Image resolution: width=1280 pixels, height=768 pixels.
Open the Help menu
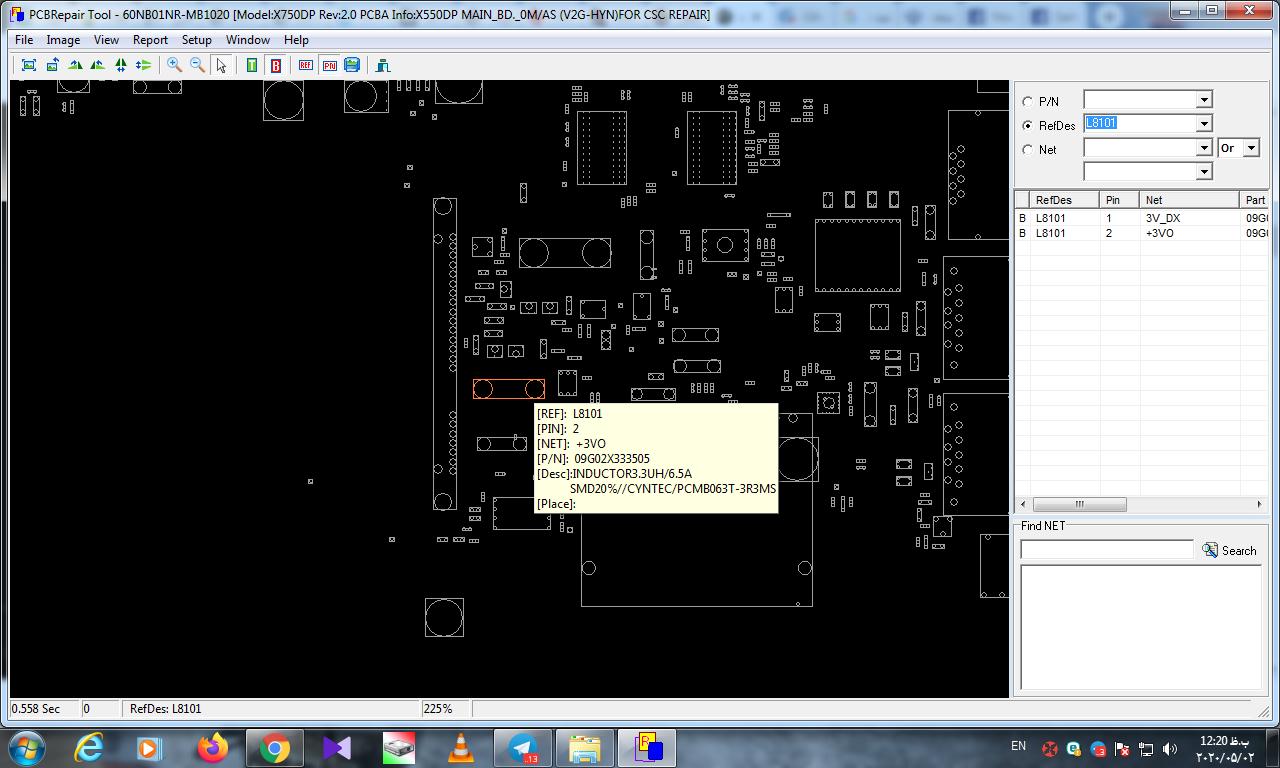coord(296,40)
